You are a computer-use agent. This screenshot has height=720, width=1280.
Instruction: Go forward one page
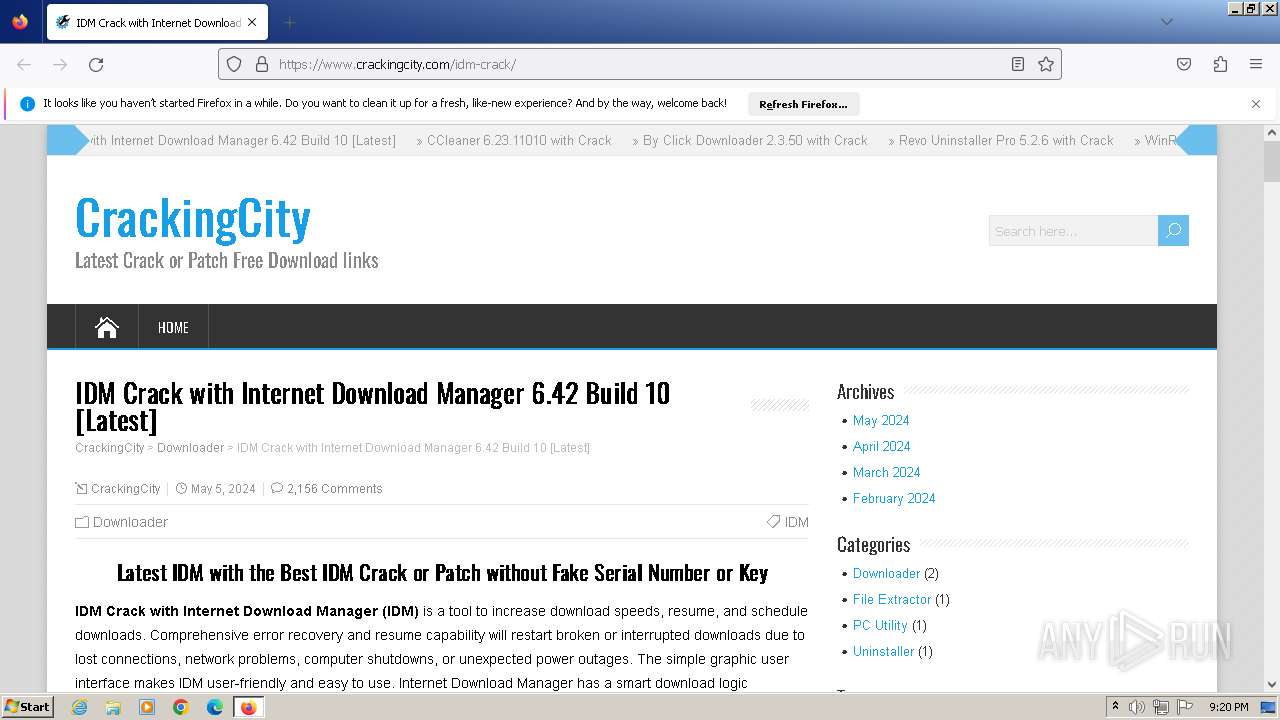60,64
